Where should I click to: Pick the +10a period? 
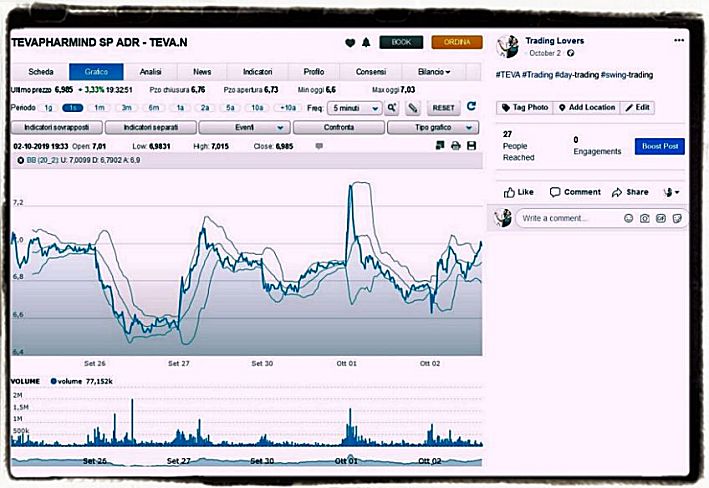tap(288, 108)
